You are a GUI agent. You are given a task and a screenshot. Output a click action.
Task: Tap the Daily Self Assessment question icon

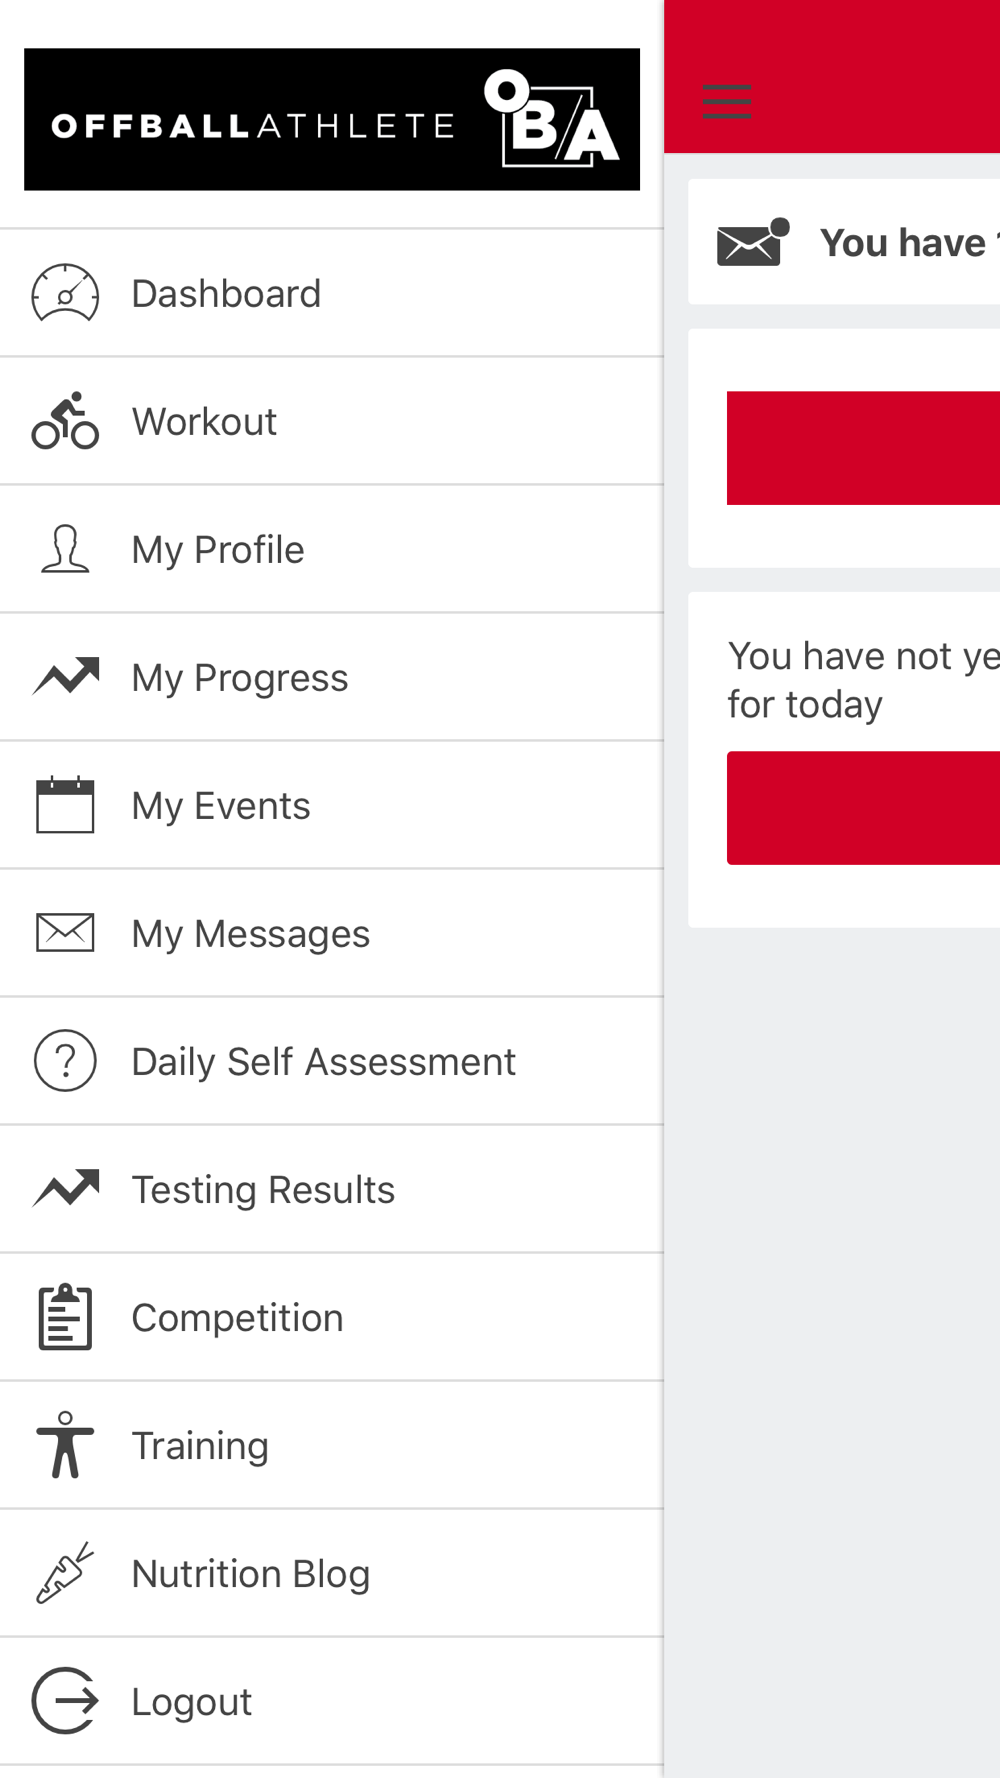coord(65,1061)
